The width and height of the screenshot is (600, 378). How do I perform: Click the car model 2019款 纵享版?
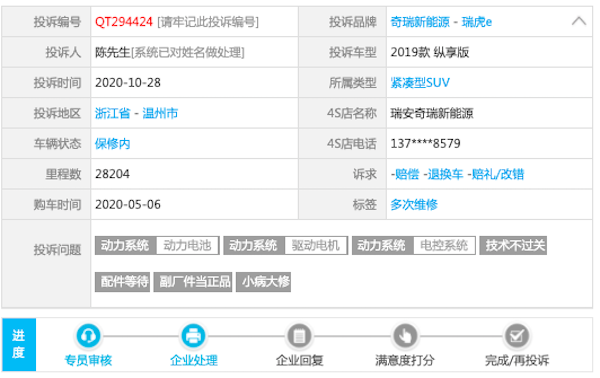430,52
